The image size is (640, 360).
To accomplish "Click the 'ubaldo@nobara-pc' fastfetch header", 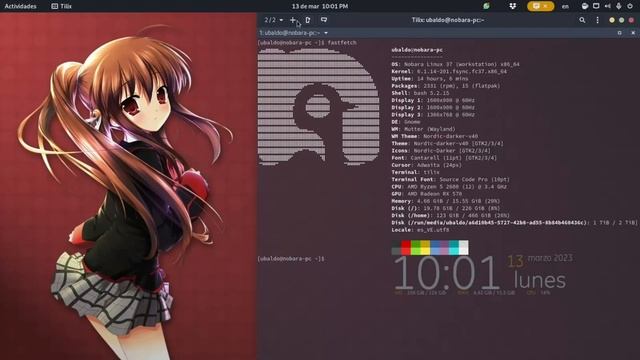I will (417, 50).
